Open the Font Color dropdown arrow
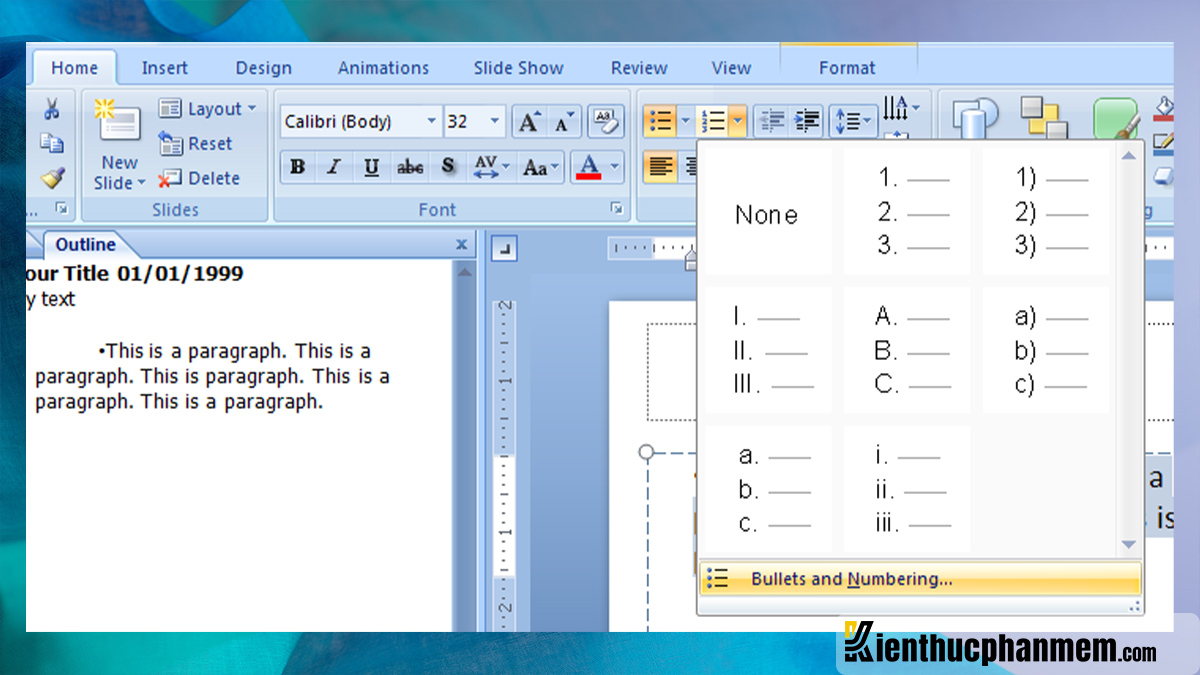1200x675 pixels. tap(615, 167)
